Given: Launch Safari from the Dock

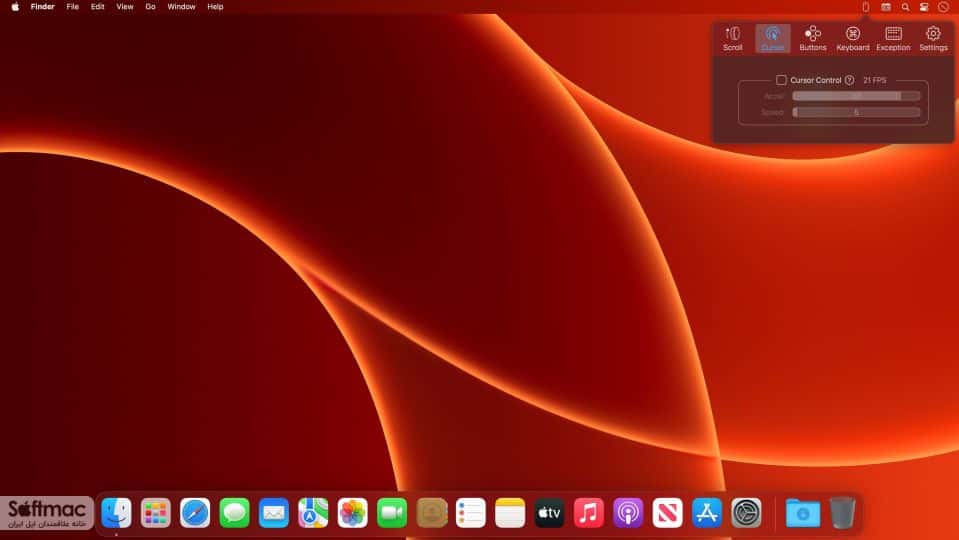Looking at the screenshot, I should (195, 512).
